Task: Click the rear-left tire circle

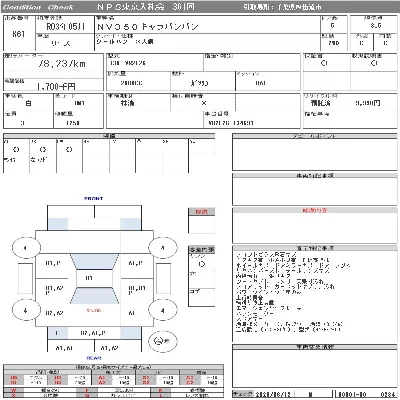Action: [x=26, y=310]
